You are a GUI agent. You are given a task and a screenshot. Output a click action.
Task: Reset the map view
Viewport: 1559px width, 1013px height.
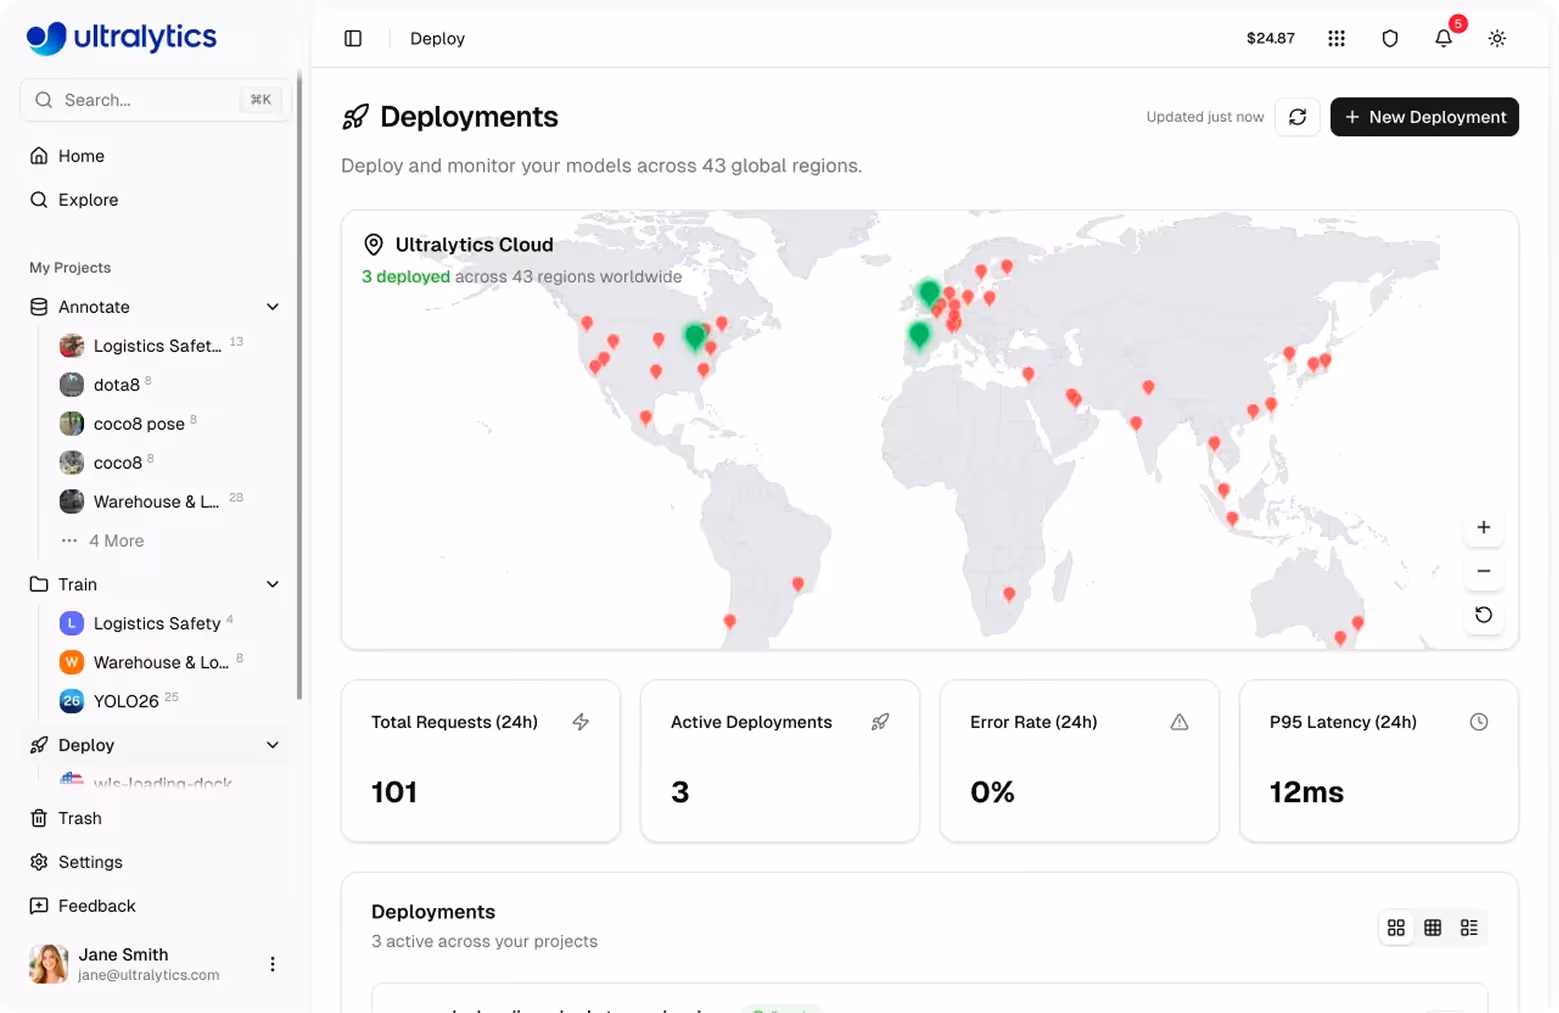(1483, 615)
